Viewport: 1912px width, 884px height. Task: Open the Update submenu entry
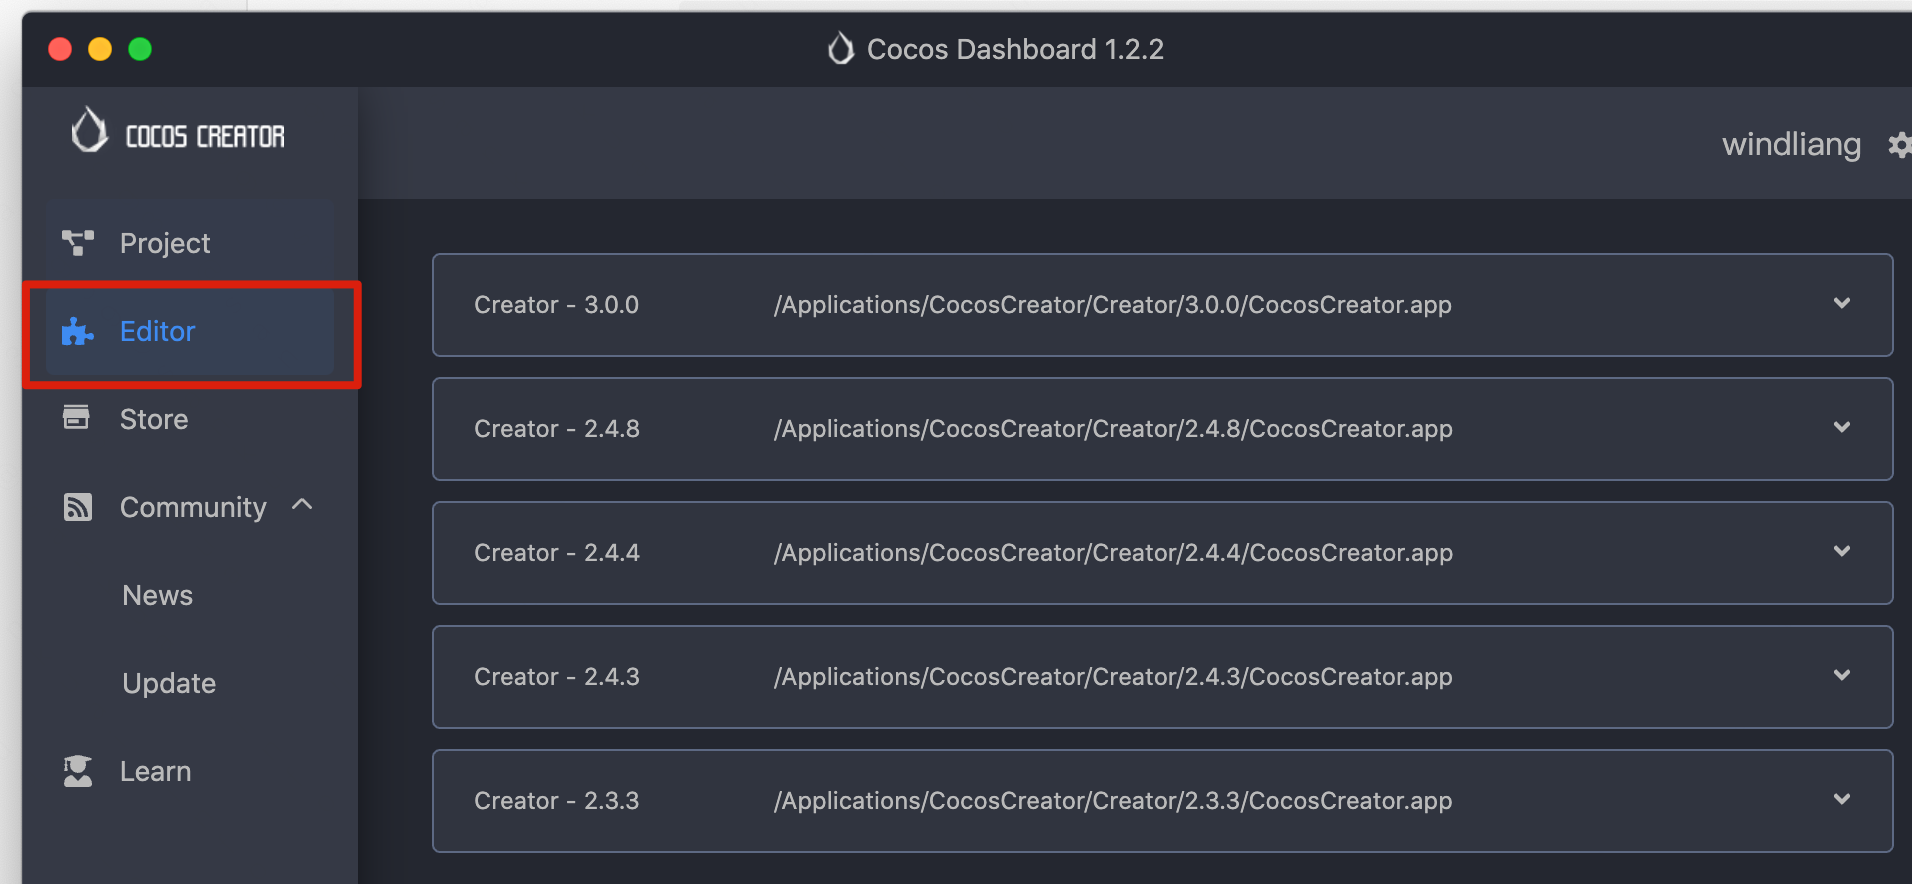click(x=169, y=683)
